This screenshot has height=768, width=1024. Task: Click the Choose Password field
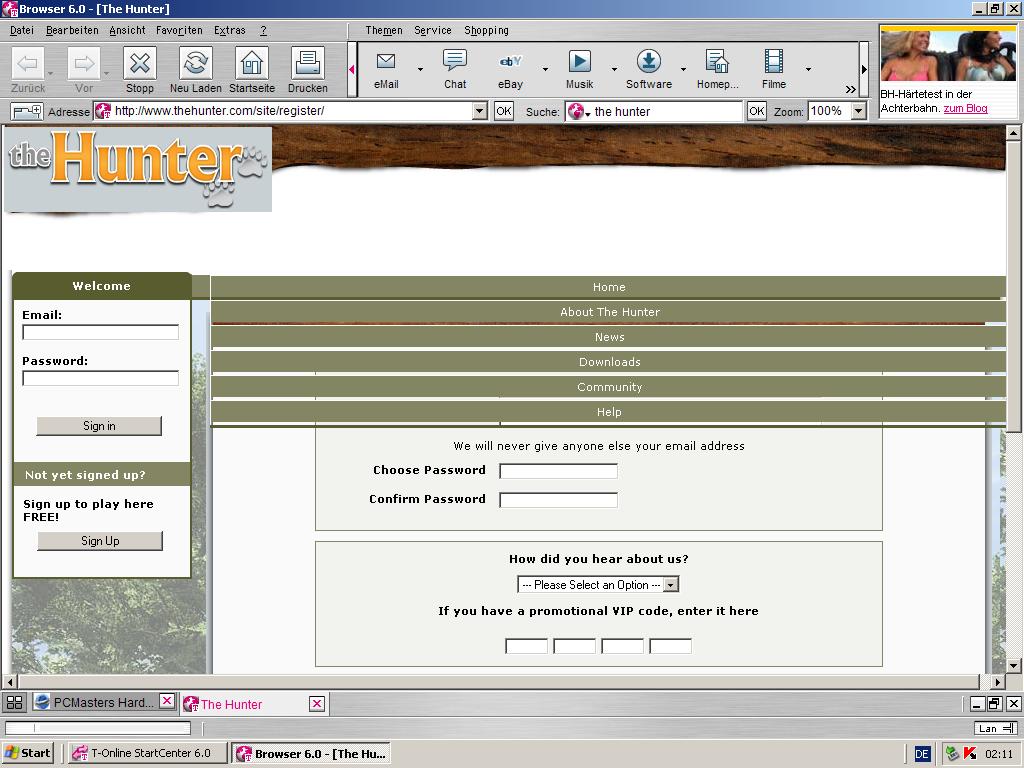pyautogui.click(x=558, y=471)
